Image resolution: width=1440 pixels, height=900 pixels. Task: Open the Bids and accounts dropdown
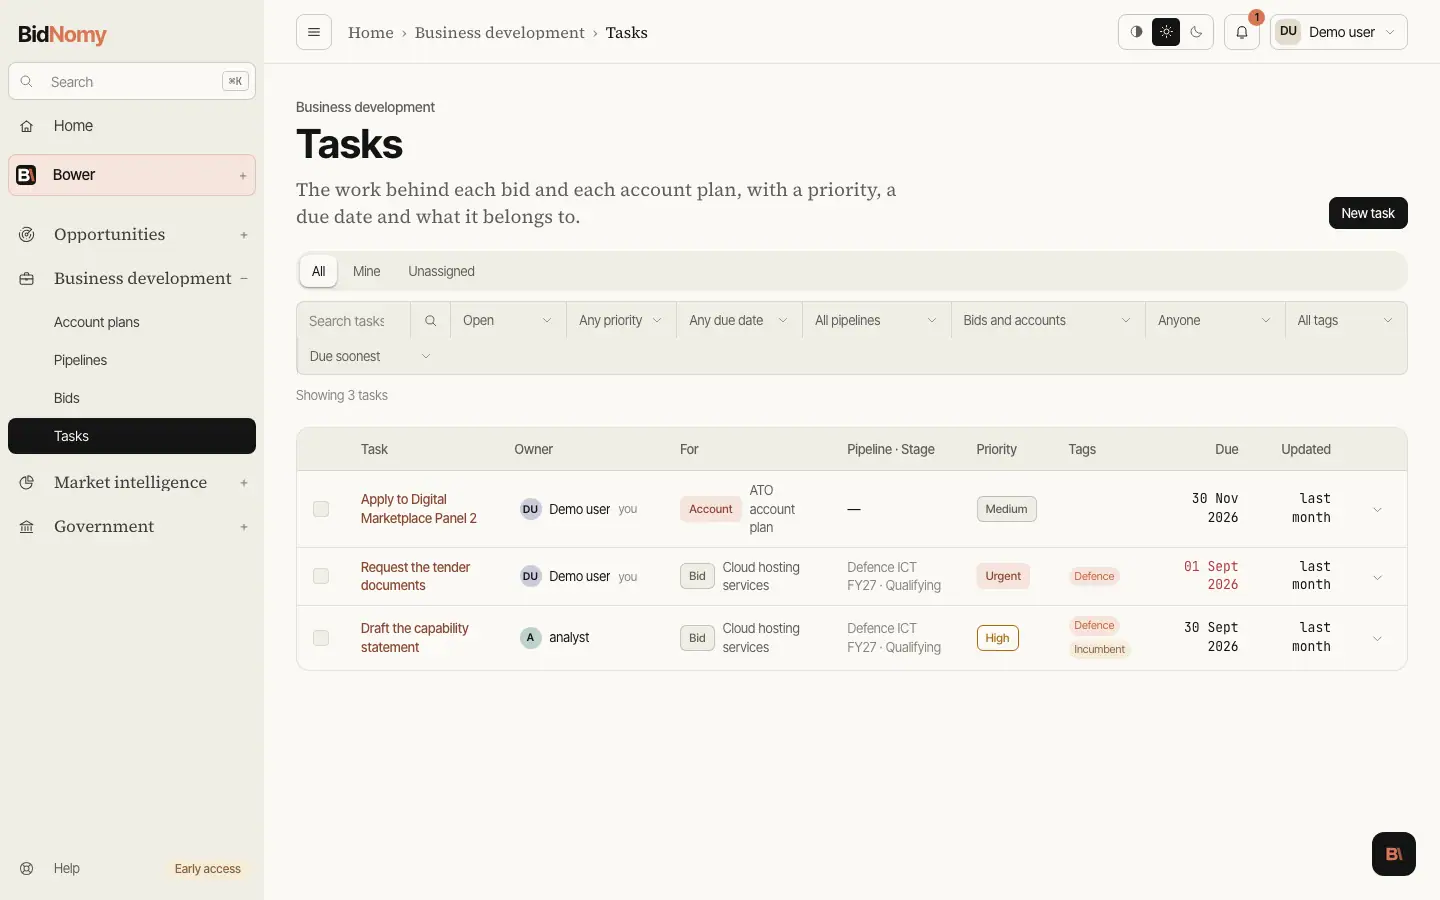[x=1048, y=321]
